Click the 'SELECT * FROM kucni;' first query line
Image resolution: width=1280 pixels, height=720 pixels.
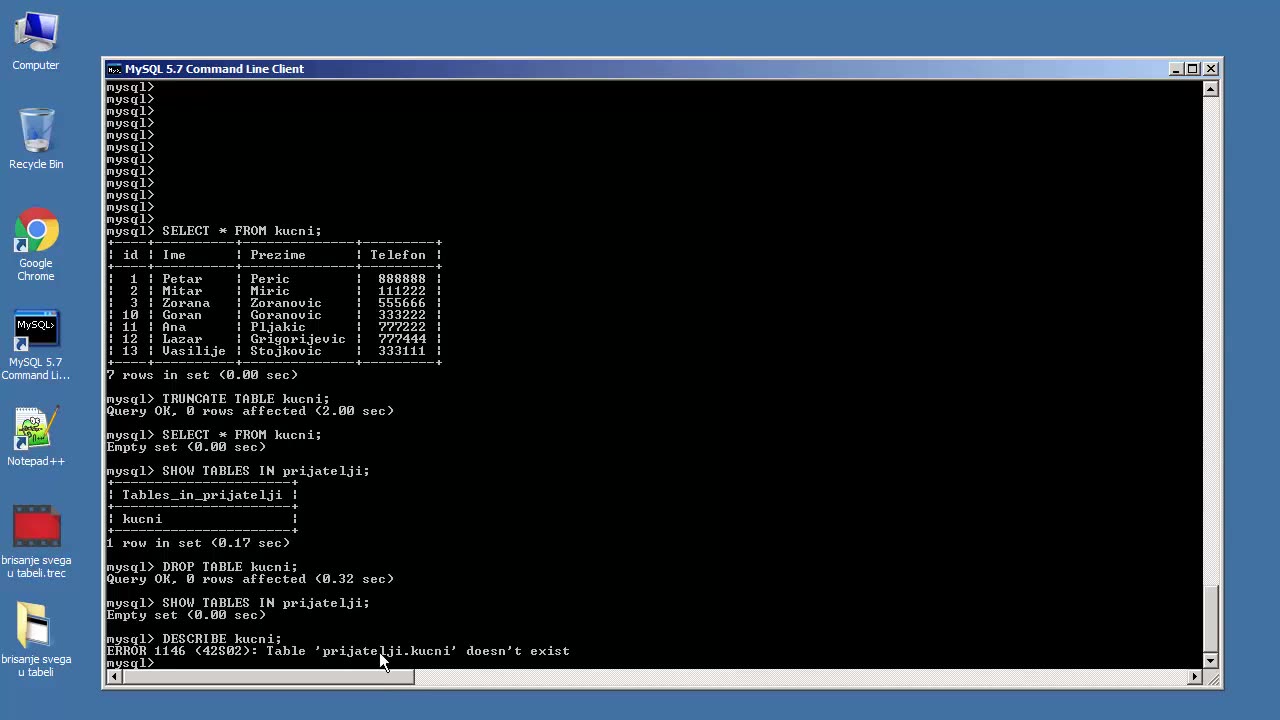coord(214,231)
